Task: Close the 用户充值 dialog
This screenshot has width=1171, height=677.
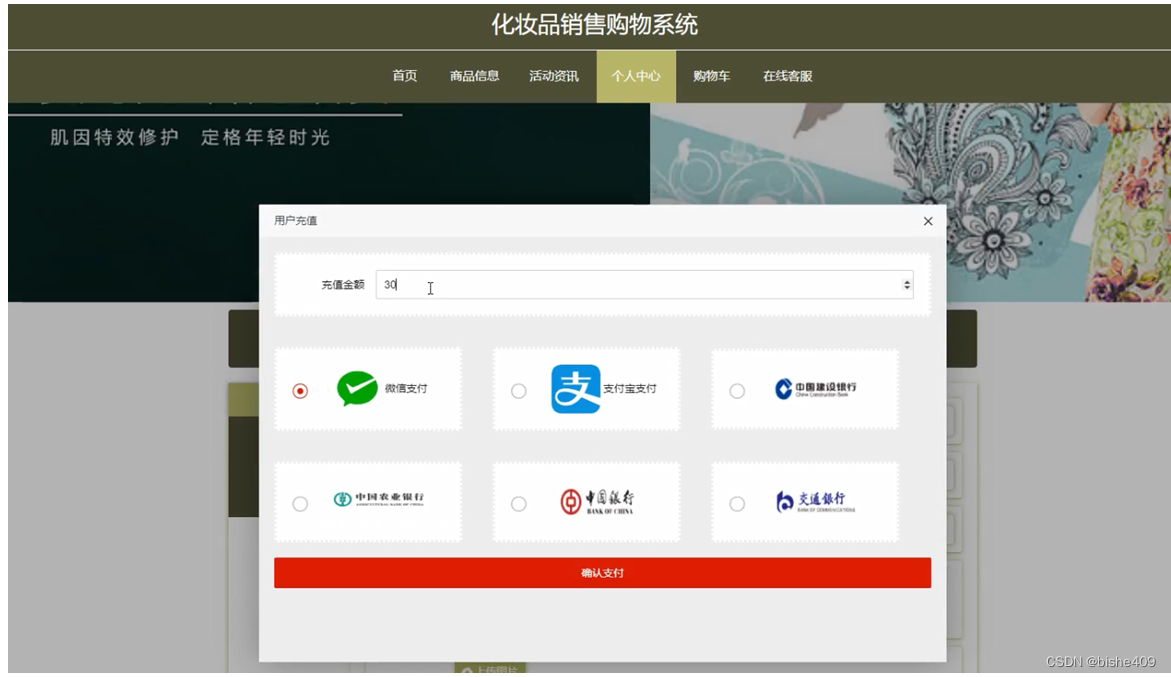Action: [928, 221]
